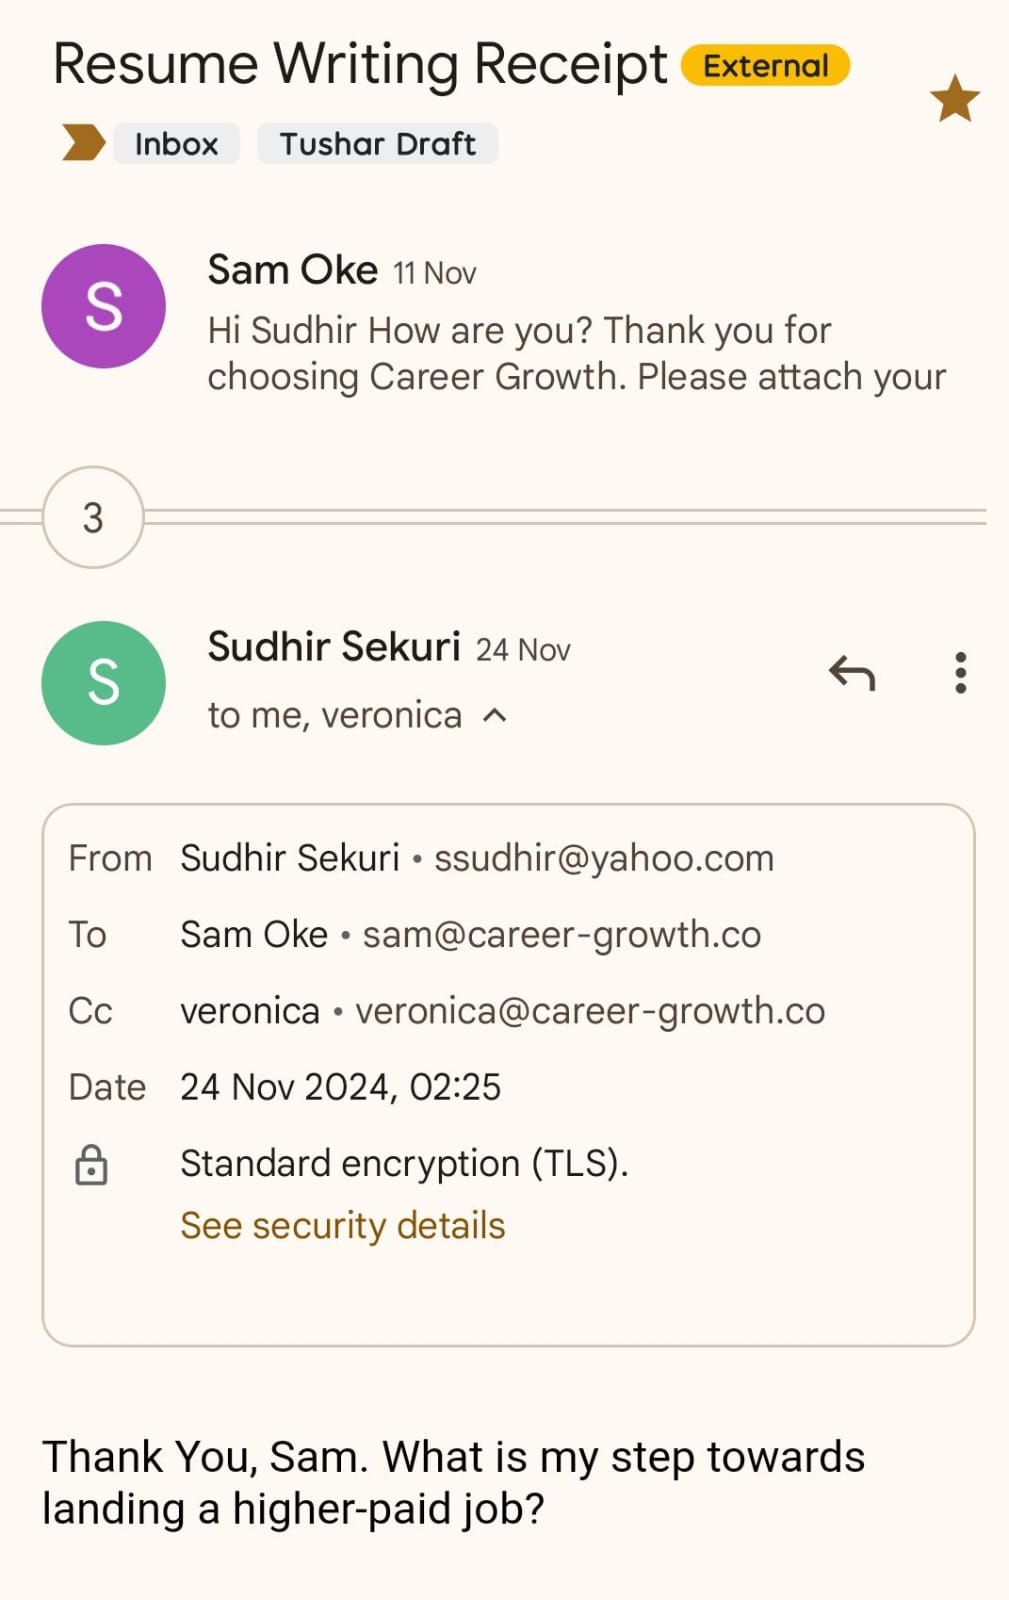Tap the veronica@career-growth.co Cc address
The width and height of the screenshot is (1009, 1600).
point(590,1011)
